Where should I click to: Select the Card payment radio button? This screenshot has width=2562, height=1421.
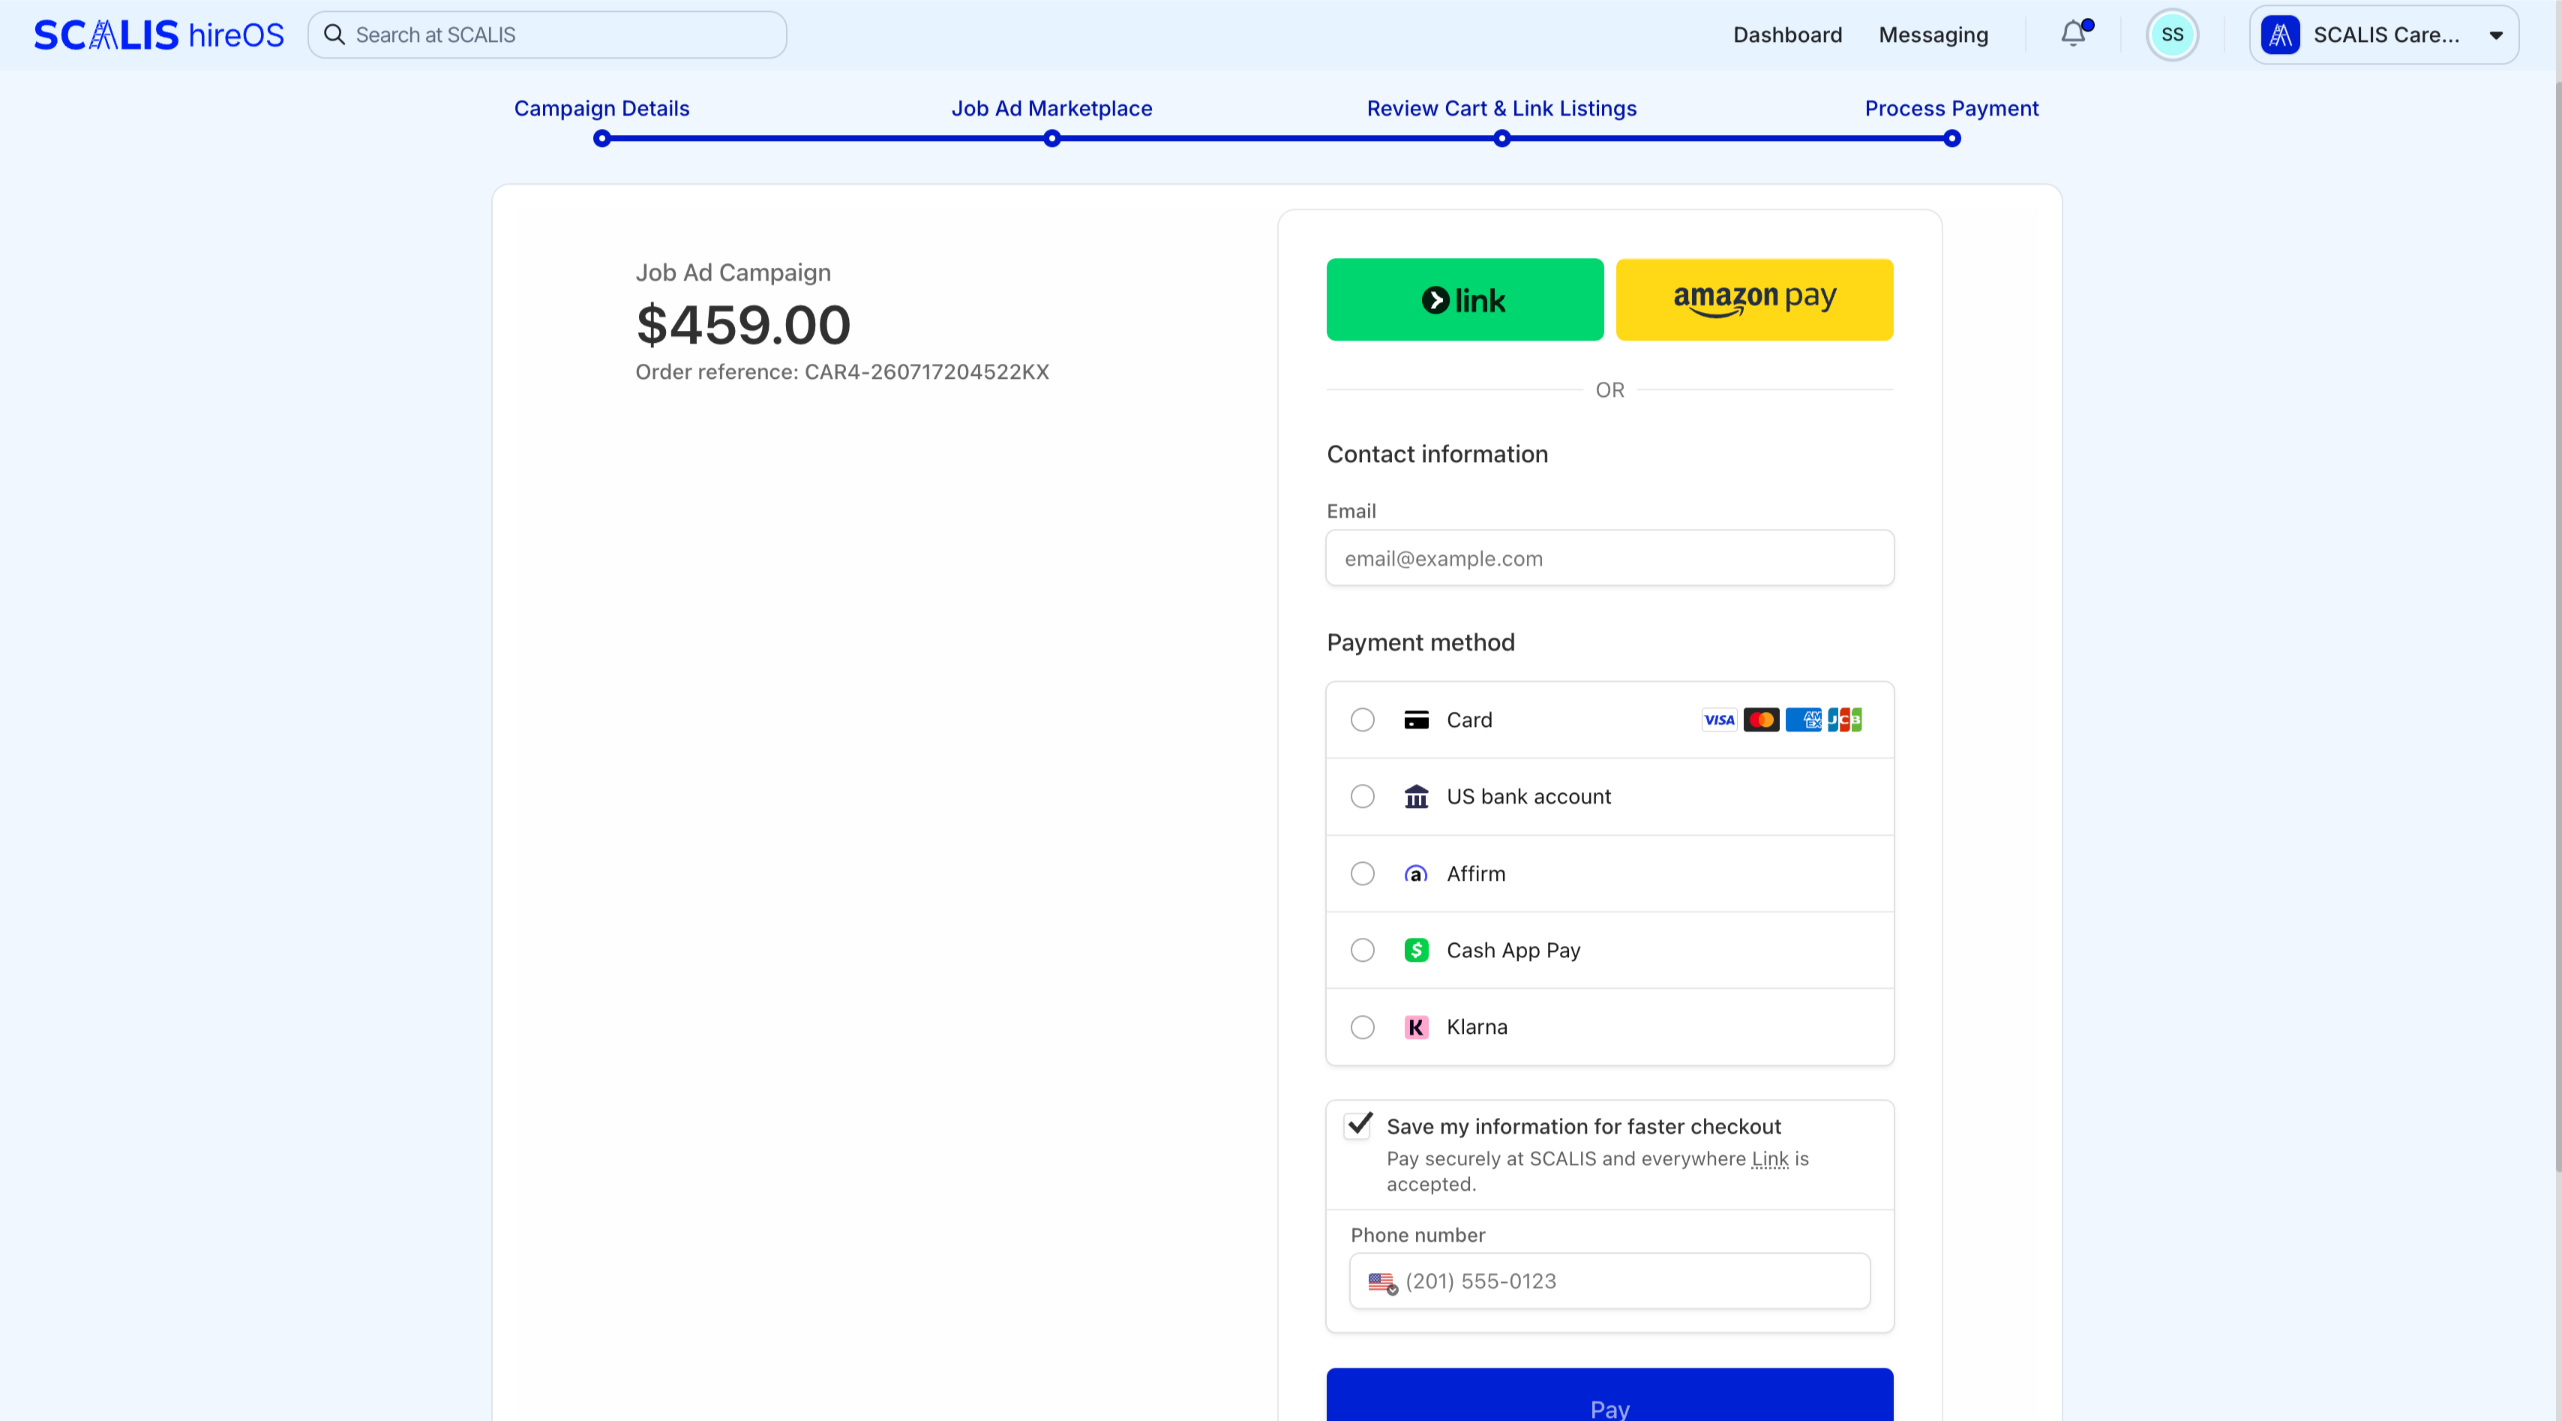tap(1362, 720)
